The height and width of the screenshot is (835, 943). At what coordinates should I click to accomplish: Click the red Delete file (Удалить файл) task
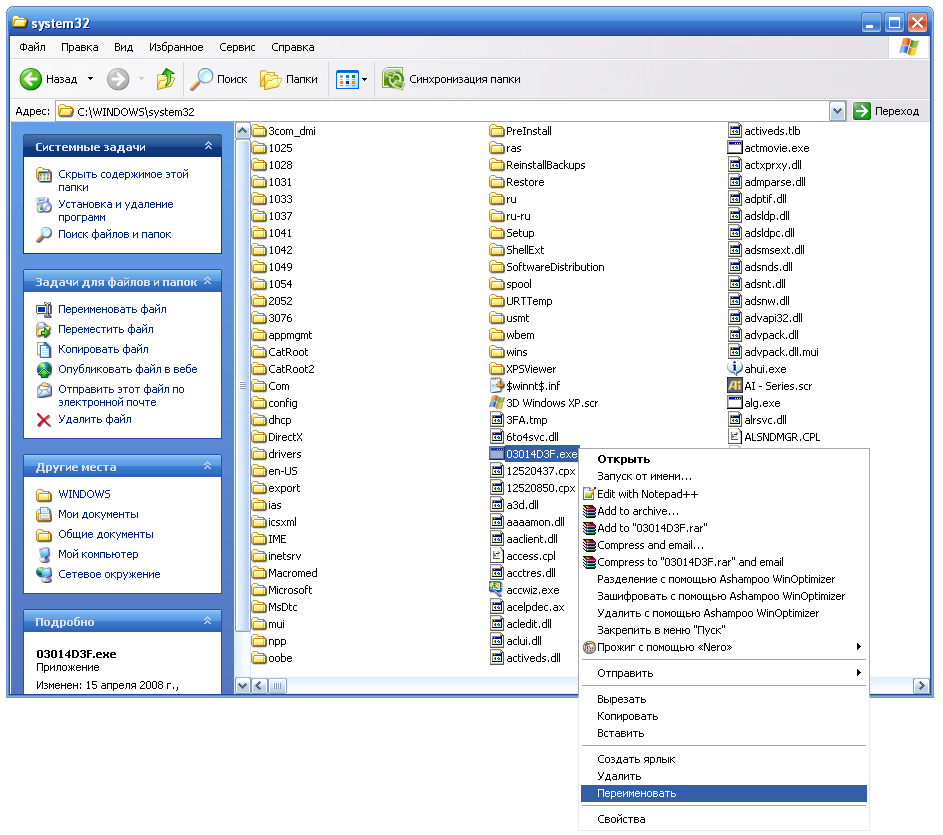44,420
